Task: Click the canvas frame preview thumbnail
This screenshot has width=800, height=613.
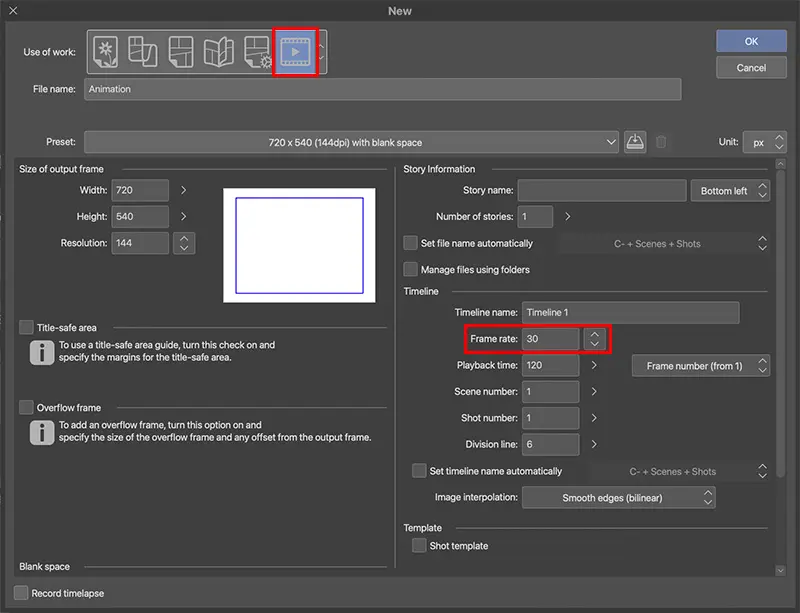Action: coord(299,245)
